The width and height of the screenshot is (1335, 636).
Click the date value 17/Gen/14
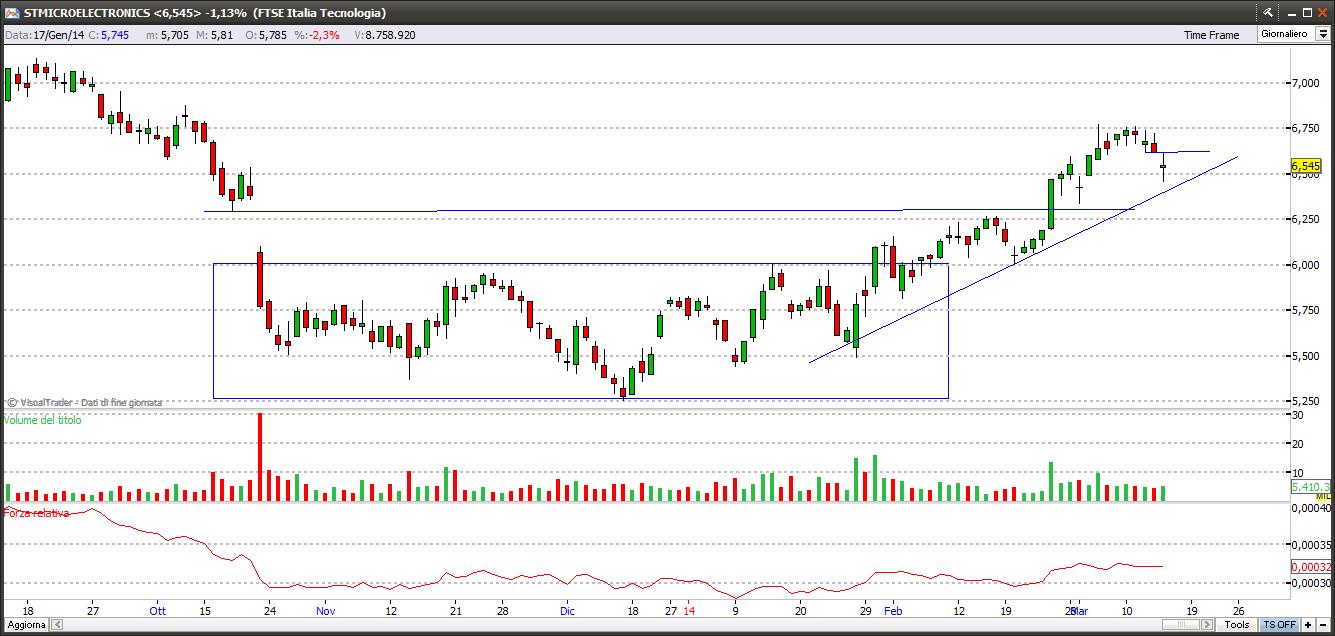(x=57, y=34)
